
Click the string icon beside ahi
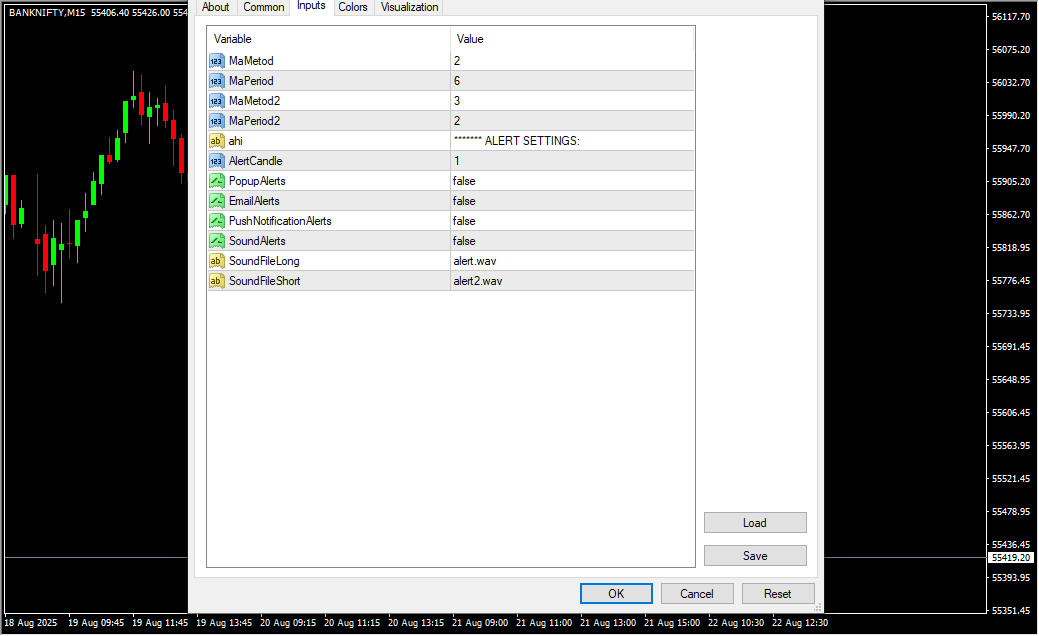tap(216, 141)
